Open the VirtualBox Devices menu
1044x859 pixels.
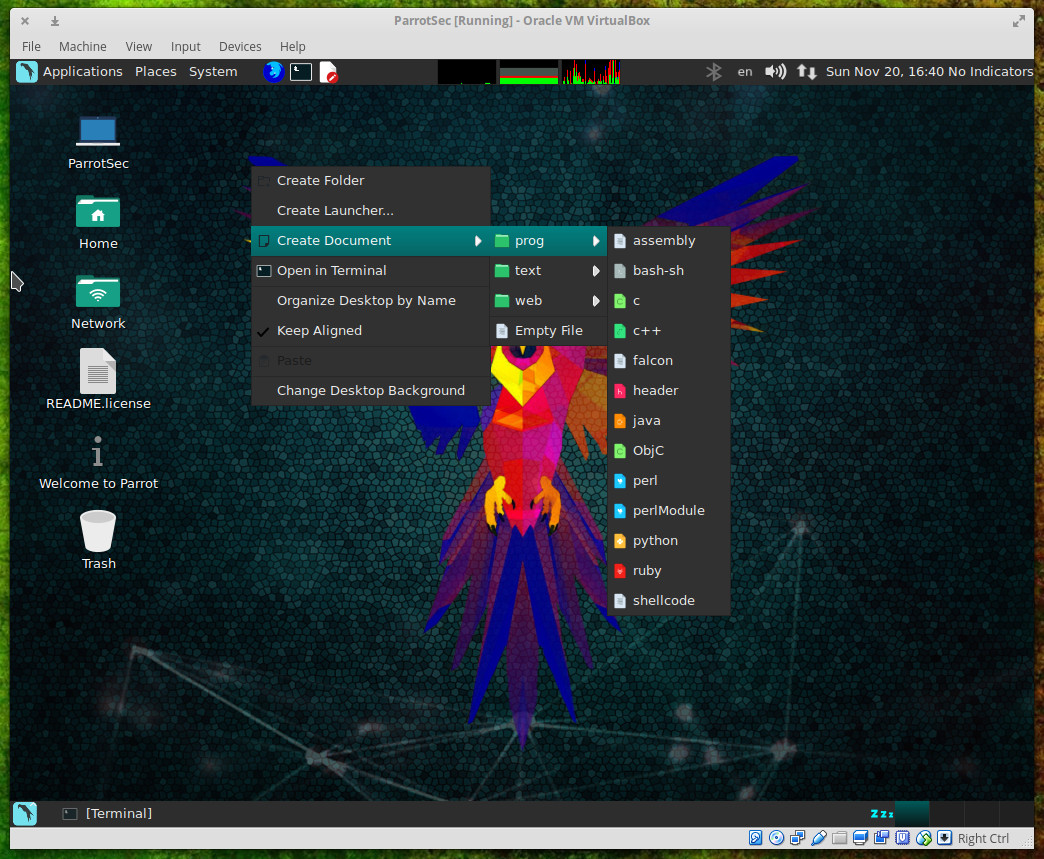(x=240, y=47)
